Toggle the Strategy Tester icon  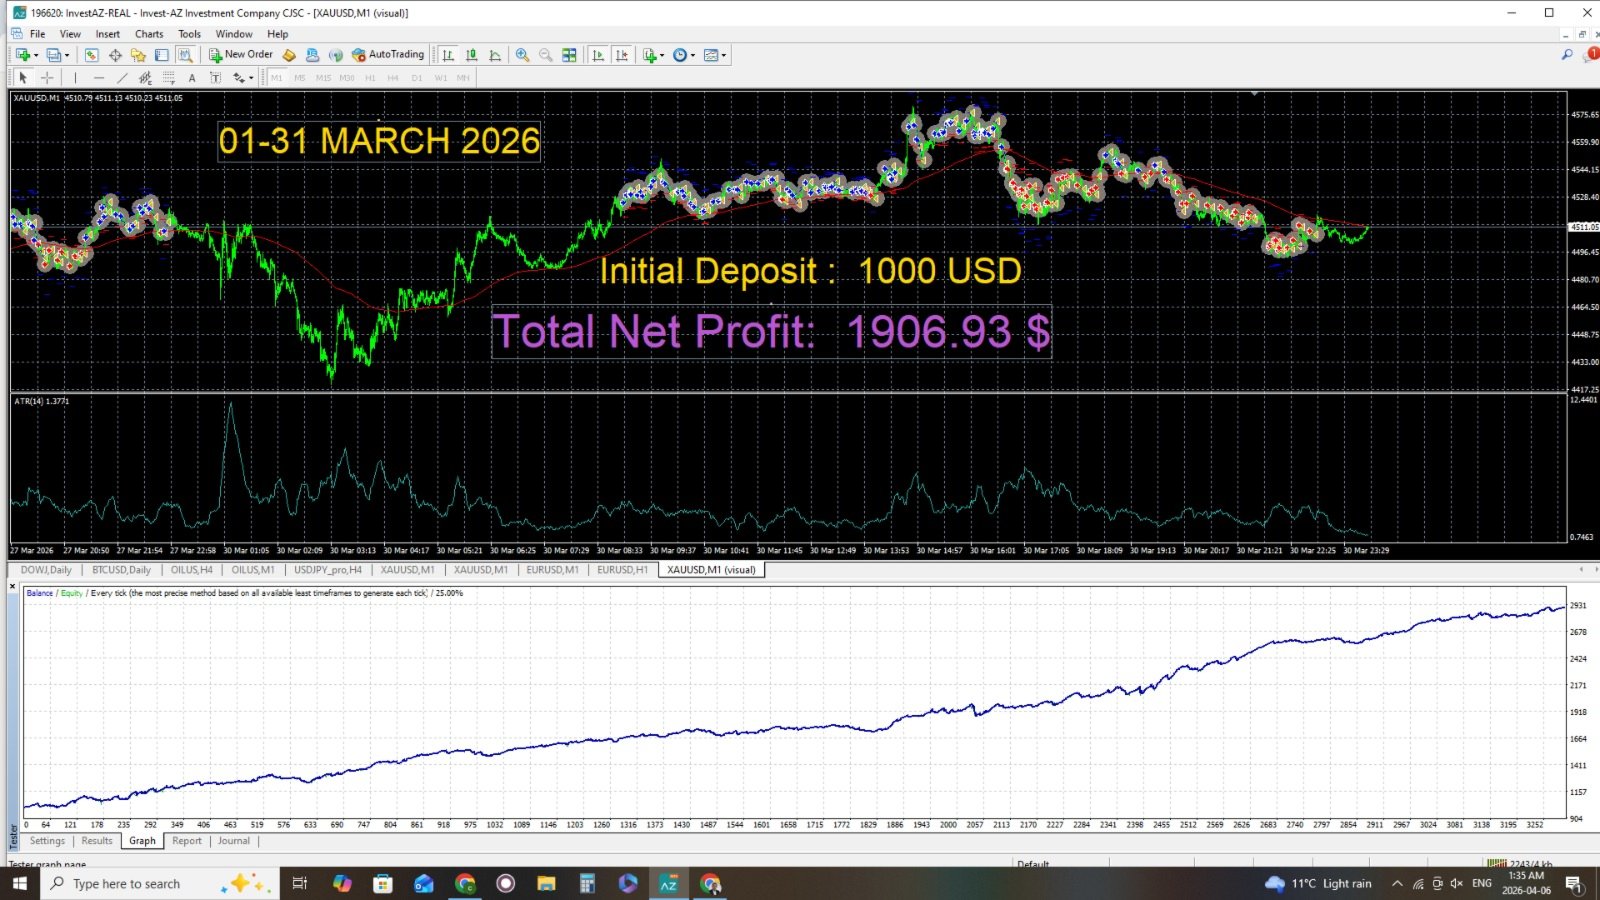185,55
